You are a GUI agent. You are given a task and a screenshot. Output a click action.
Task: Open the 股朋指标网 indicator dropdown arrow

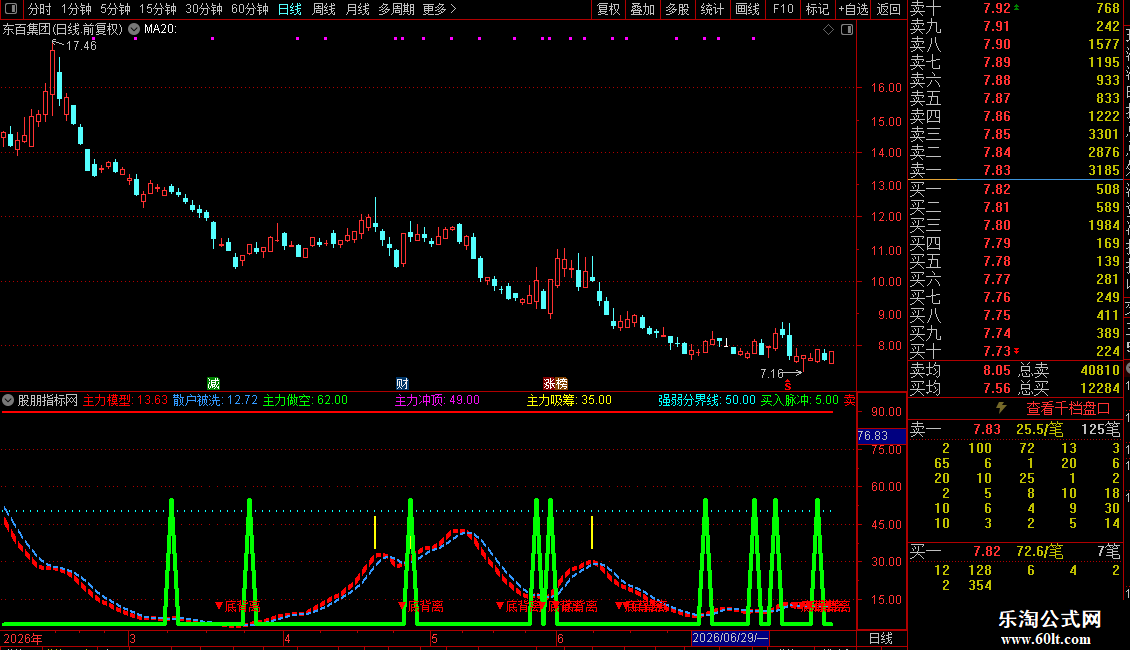pos(8,400)
